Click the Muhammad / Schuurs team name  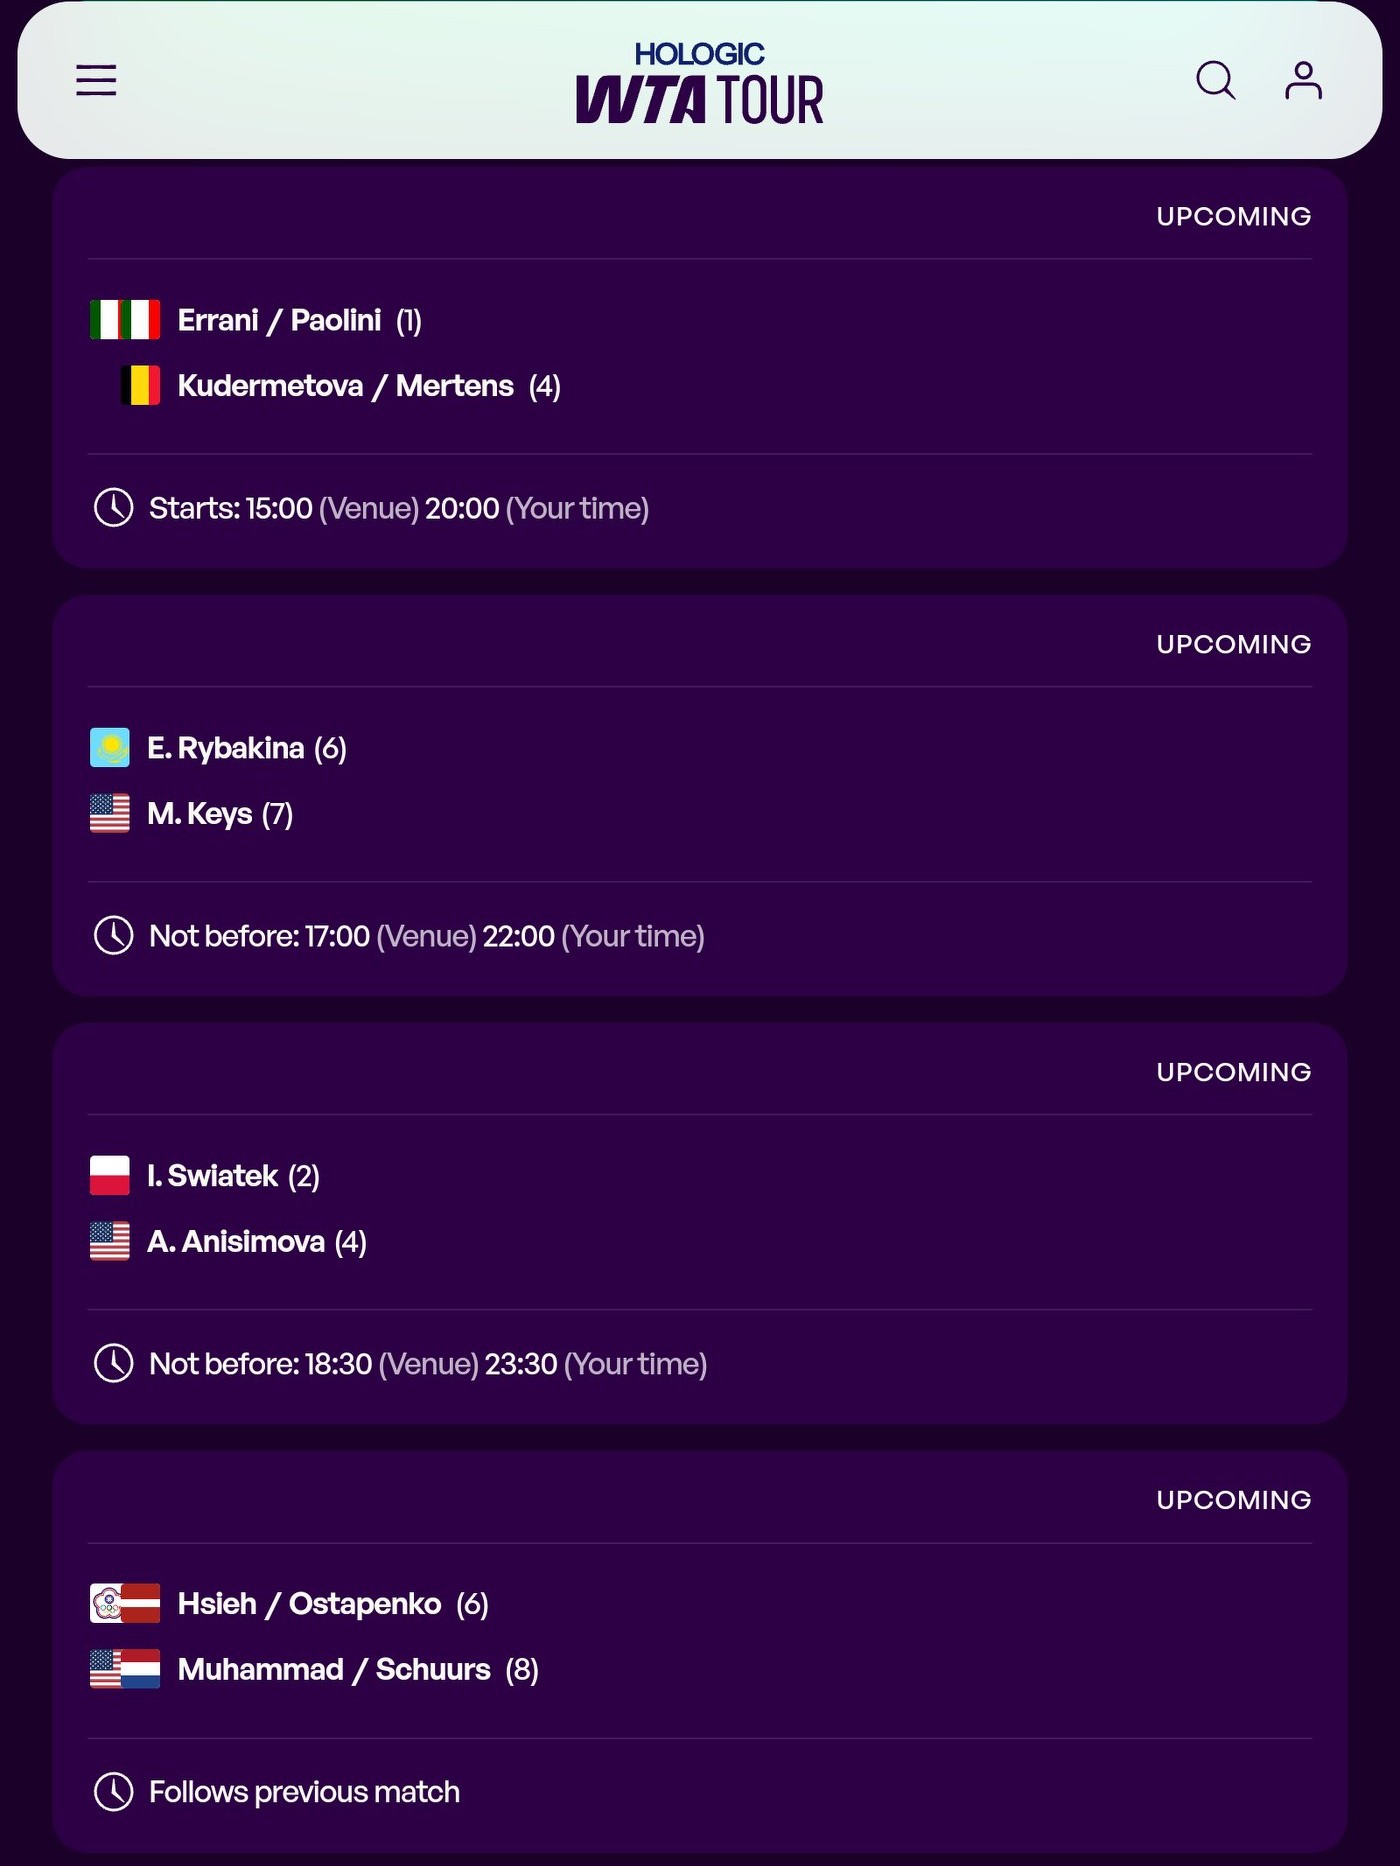click(334, 1670)
